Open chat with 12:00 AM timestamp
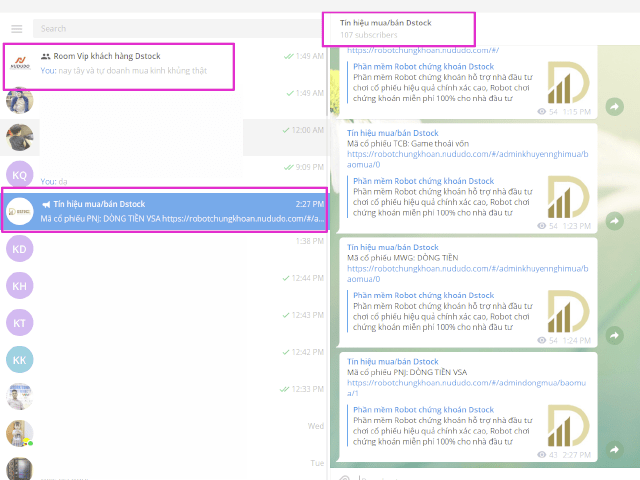 [163, 138]
